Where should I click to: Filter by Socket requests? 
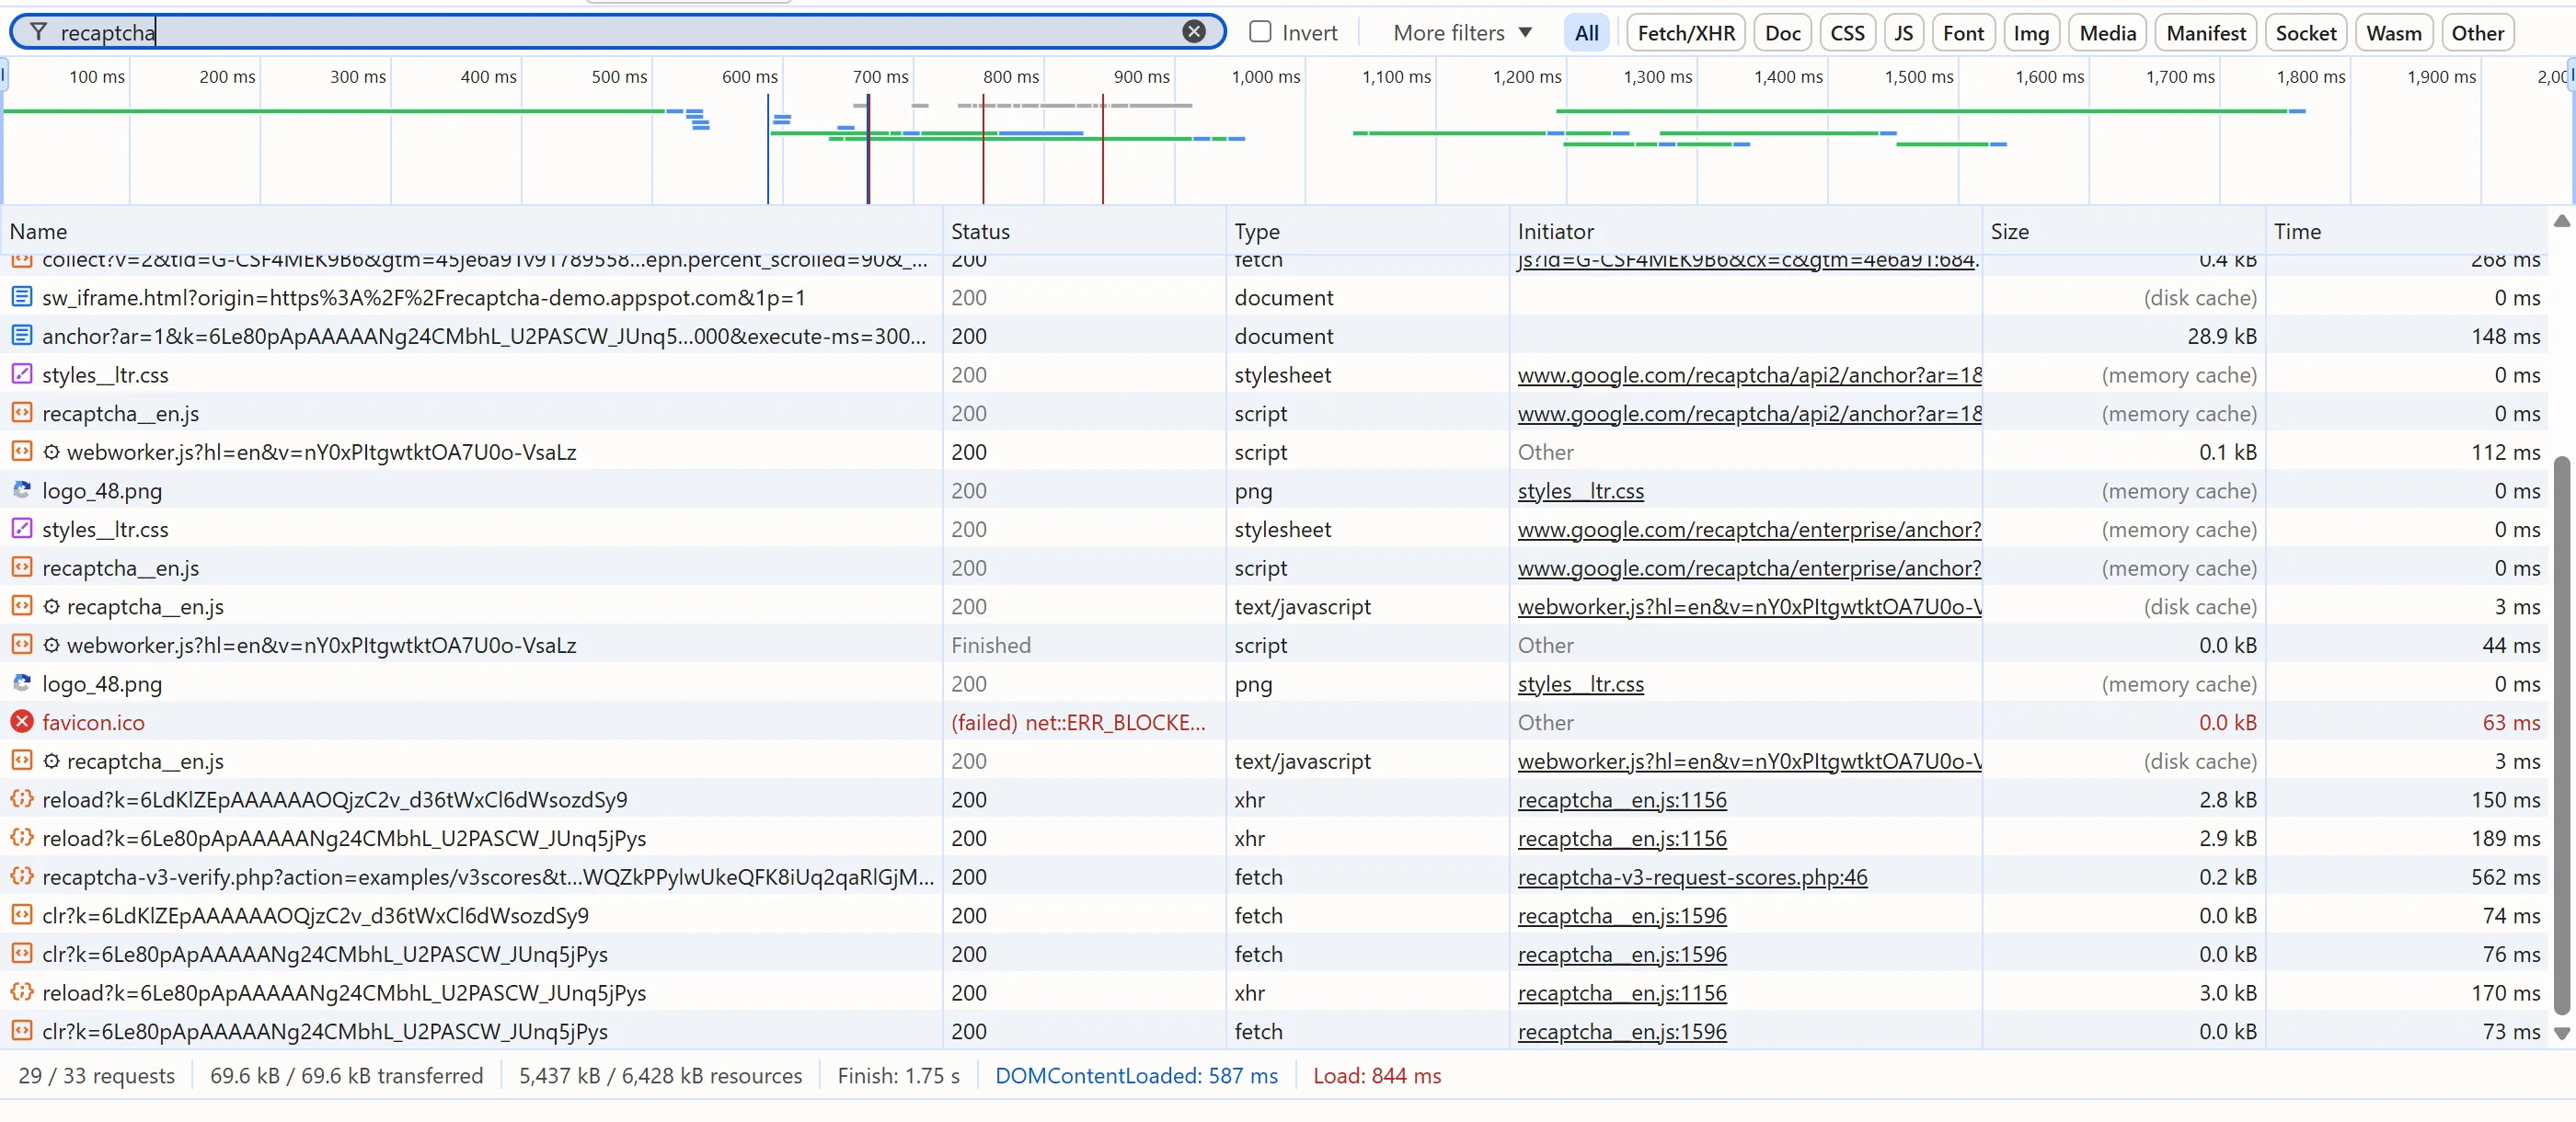point(2305,33)
